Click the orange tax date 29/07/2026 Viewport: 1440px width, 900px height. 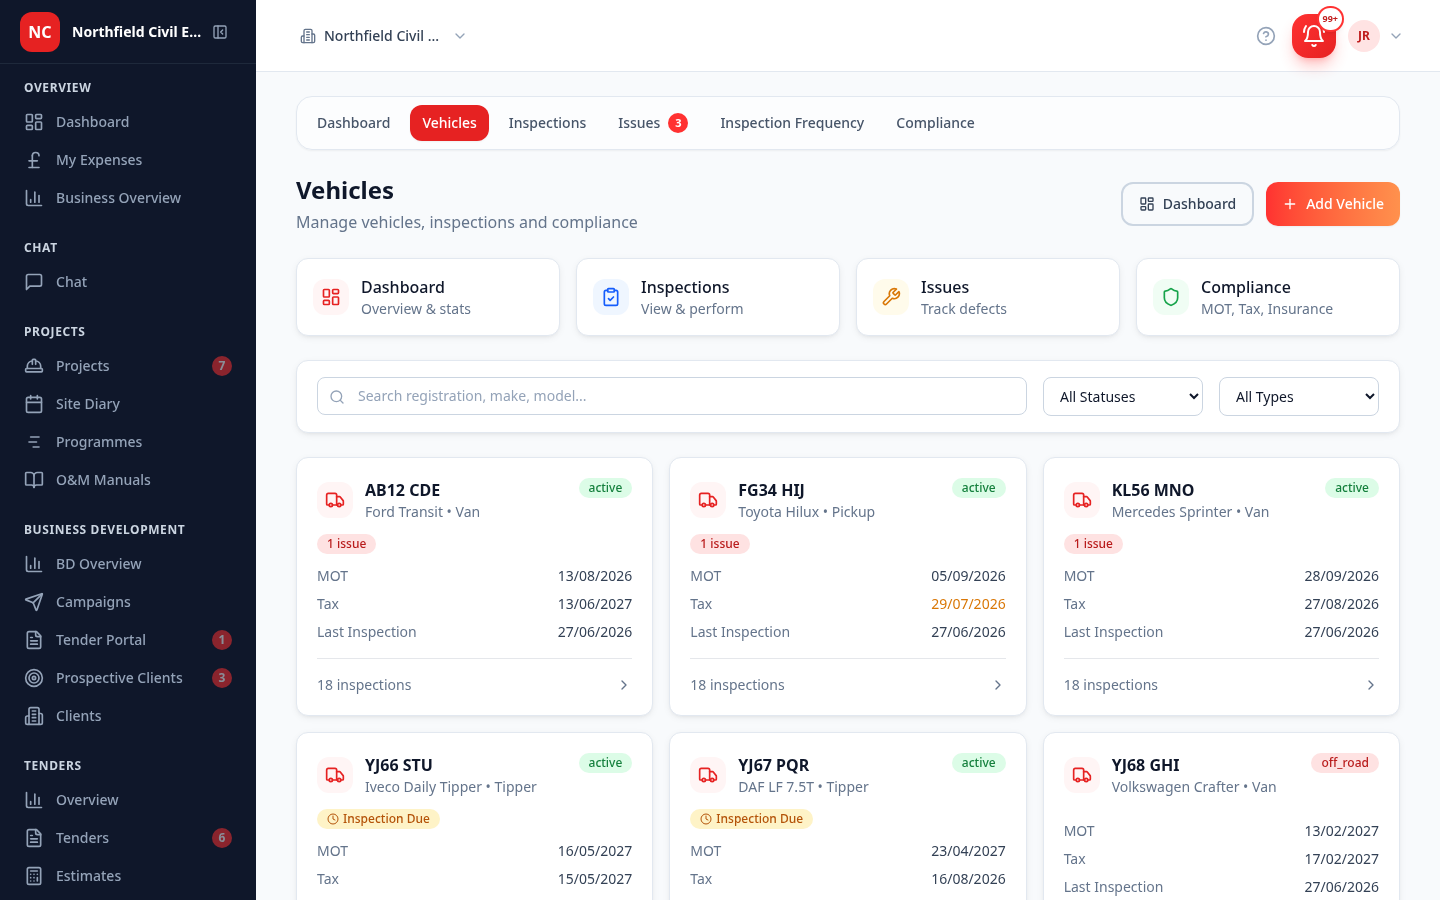pyautogui.click(x=968, y=604)
